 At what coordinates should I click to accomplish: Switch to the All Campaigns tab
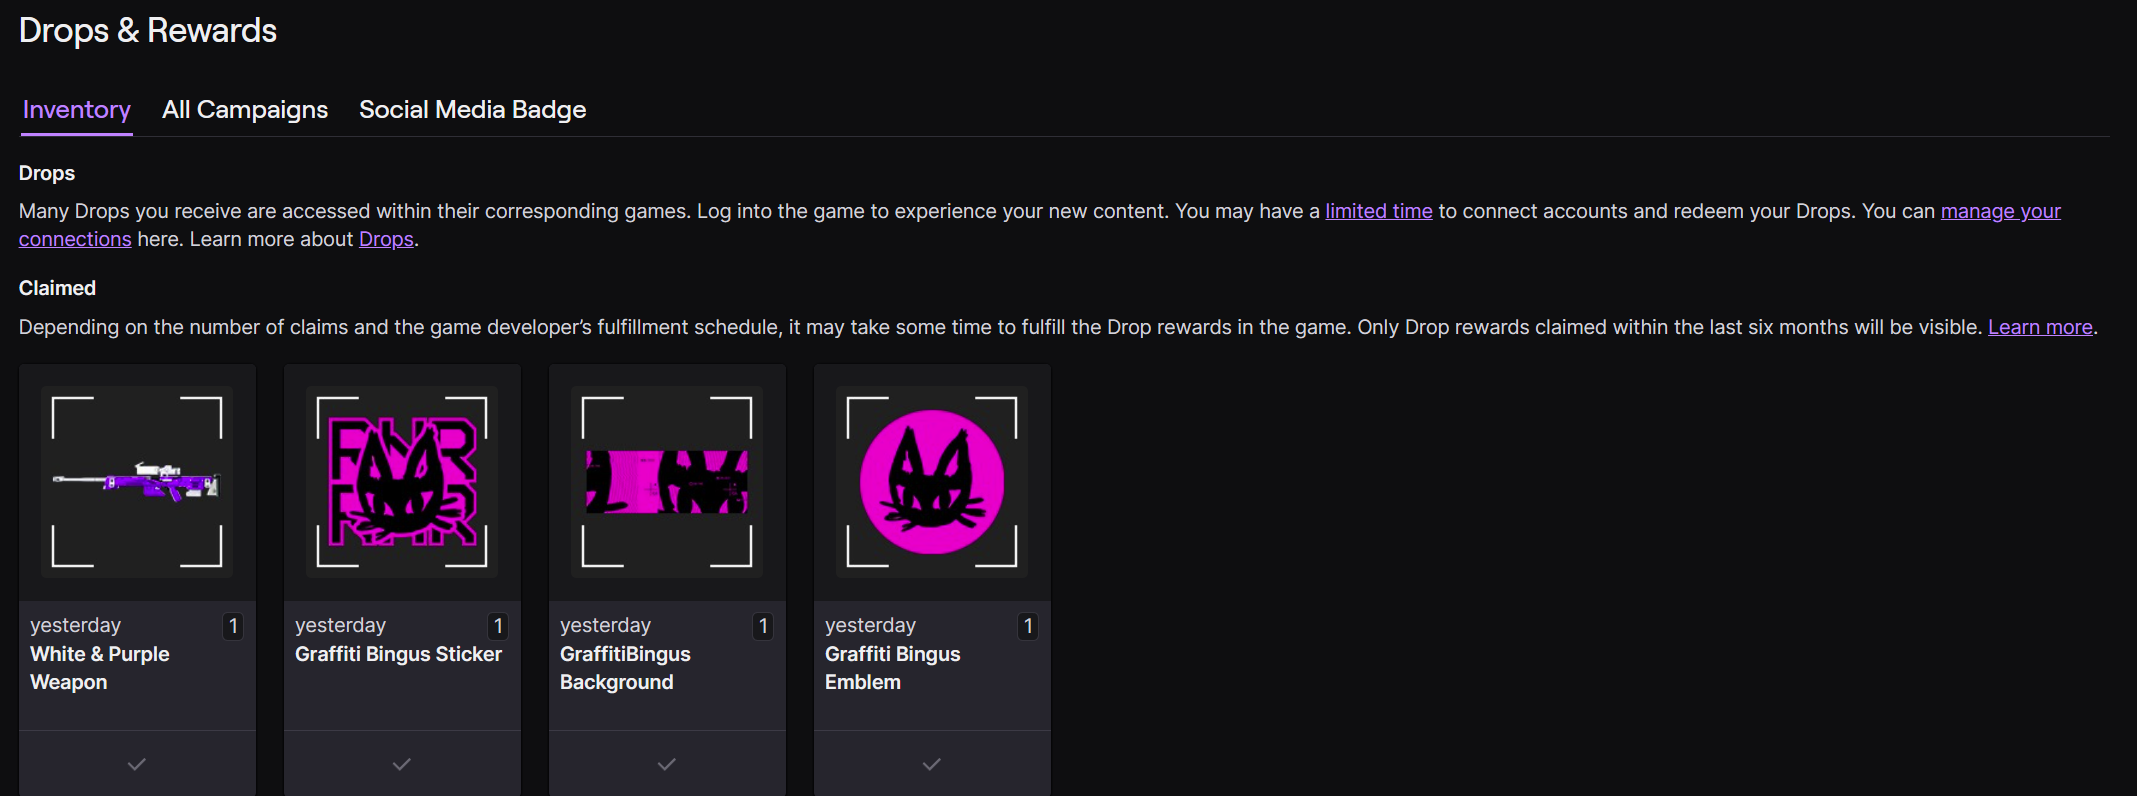(x=245, y=110)
